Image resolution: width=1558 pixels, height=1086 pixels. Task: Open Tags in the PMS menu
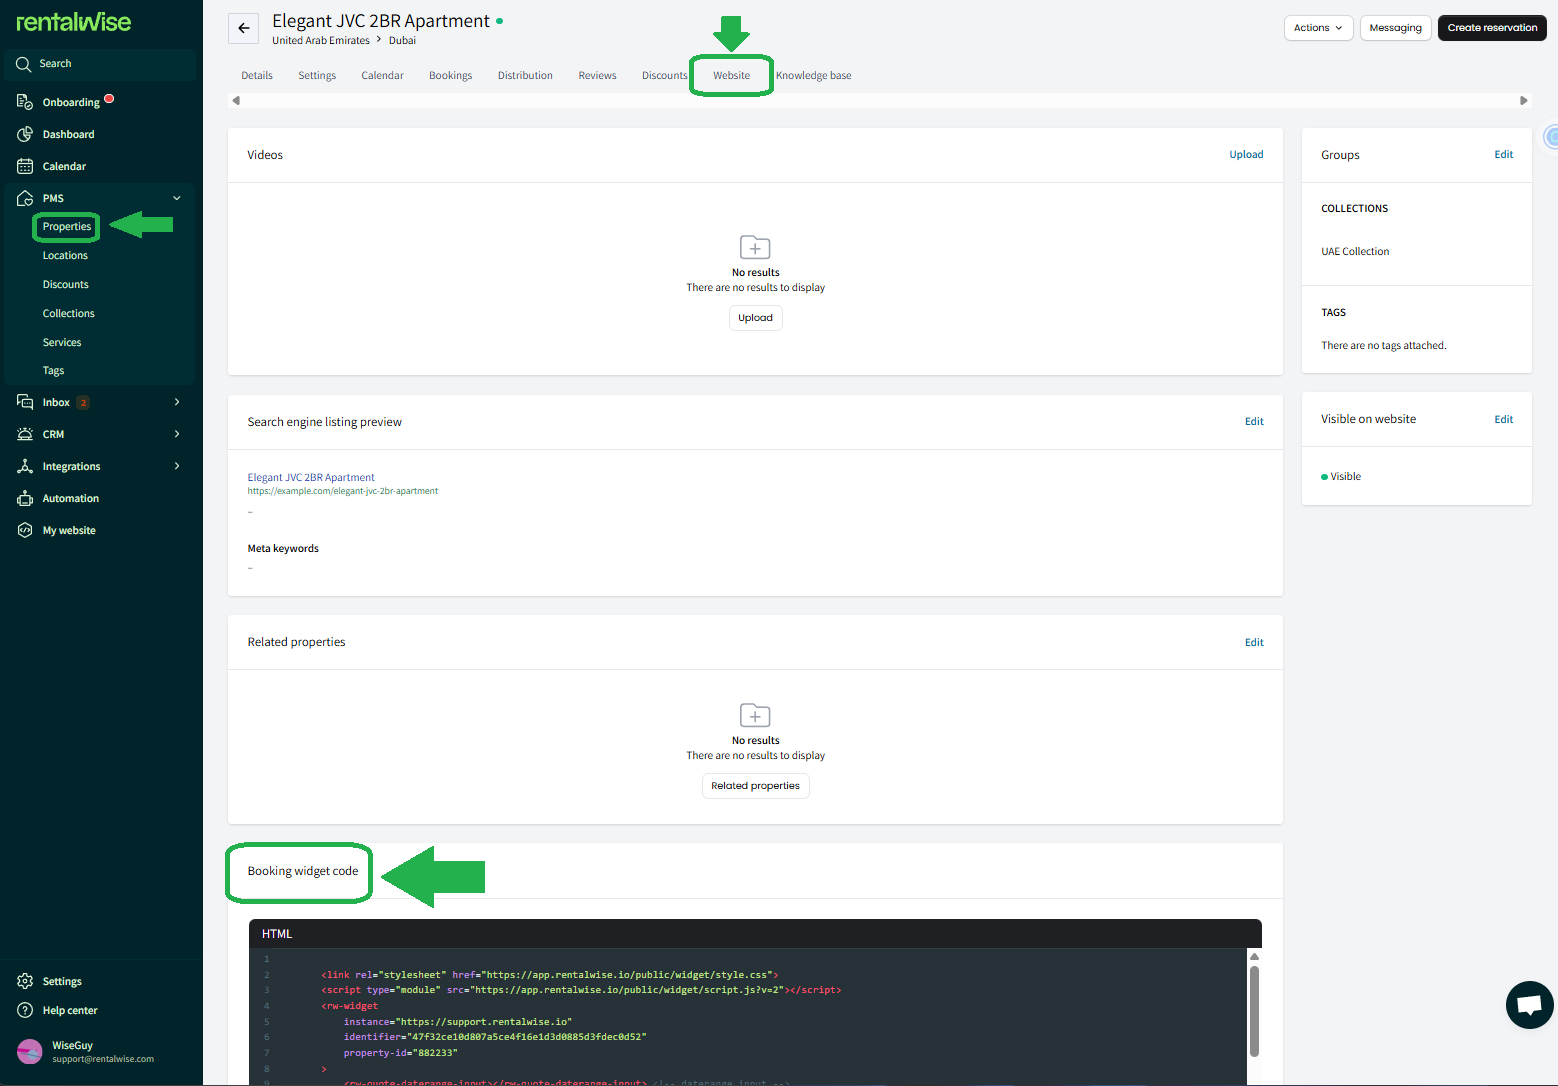tap(53, 371)
